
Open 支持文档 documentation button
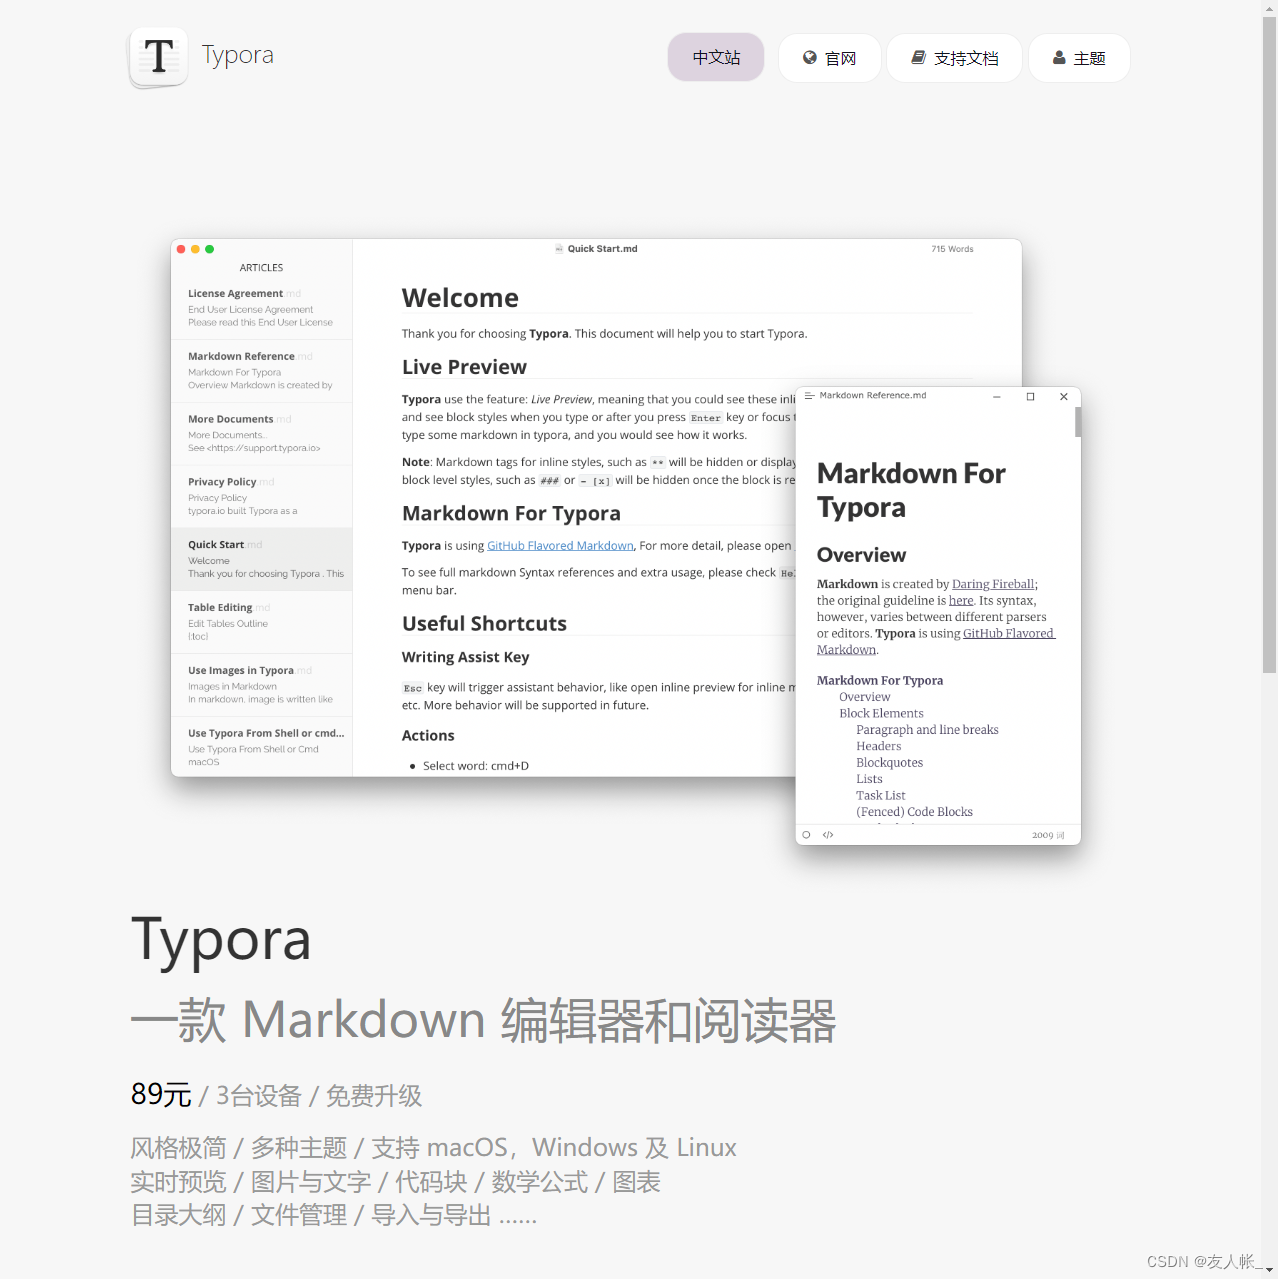pyautogui.click(x=954, y=58)
